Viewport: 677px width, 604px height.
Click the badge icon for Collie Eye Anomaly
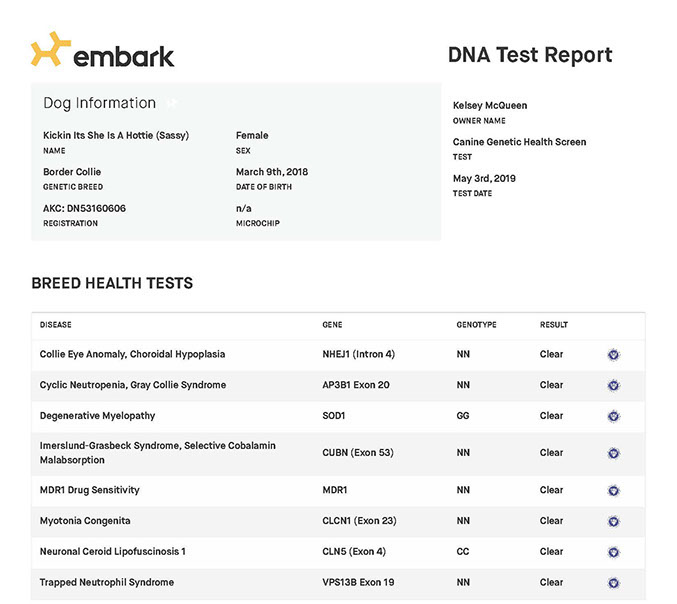[x=613, y=354]
